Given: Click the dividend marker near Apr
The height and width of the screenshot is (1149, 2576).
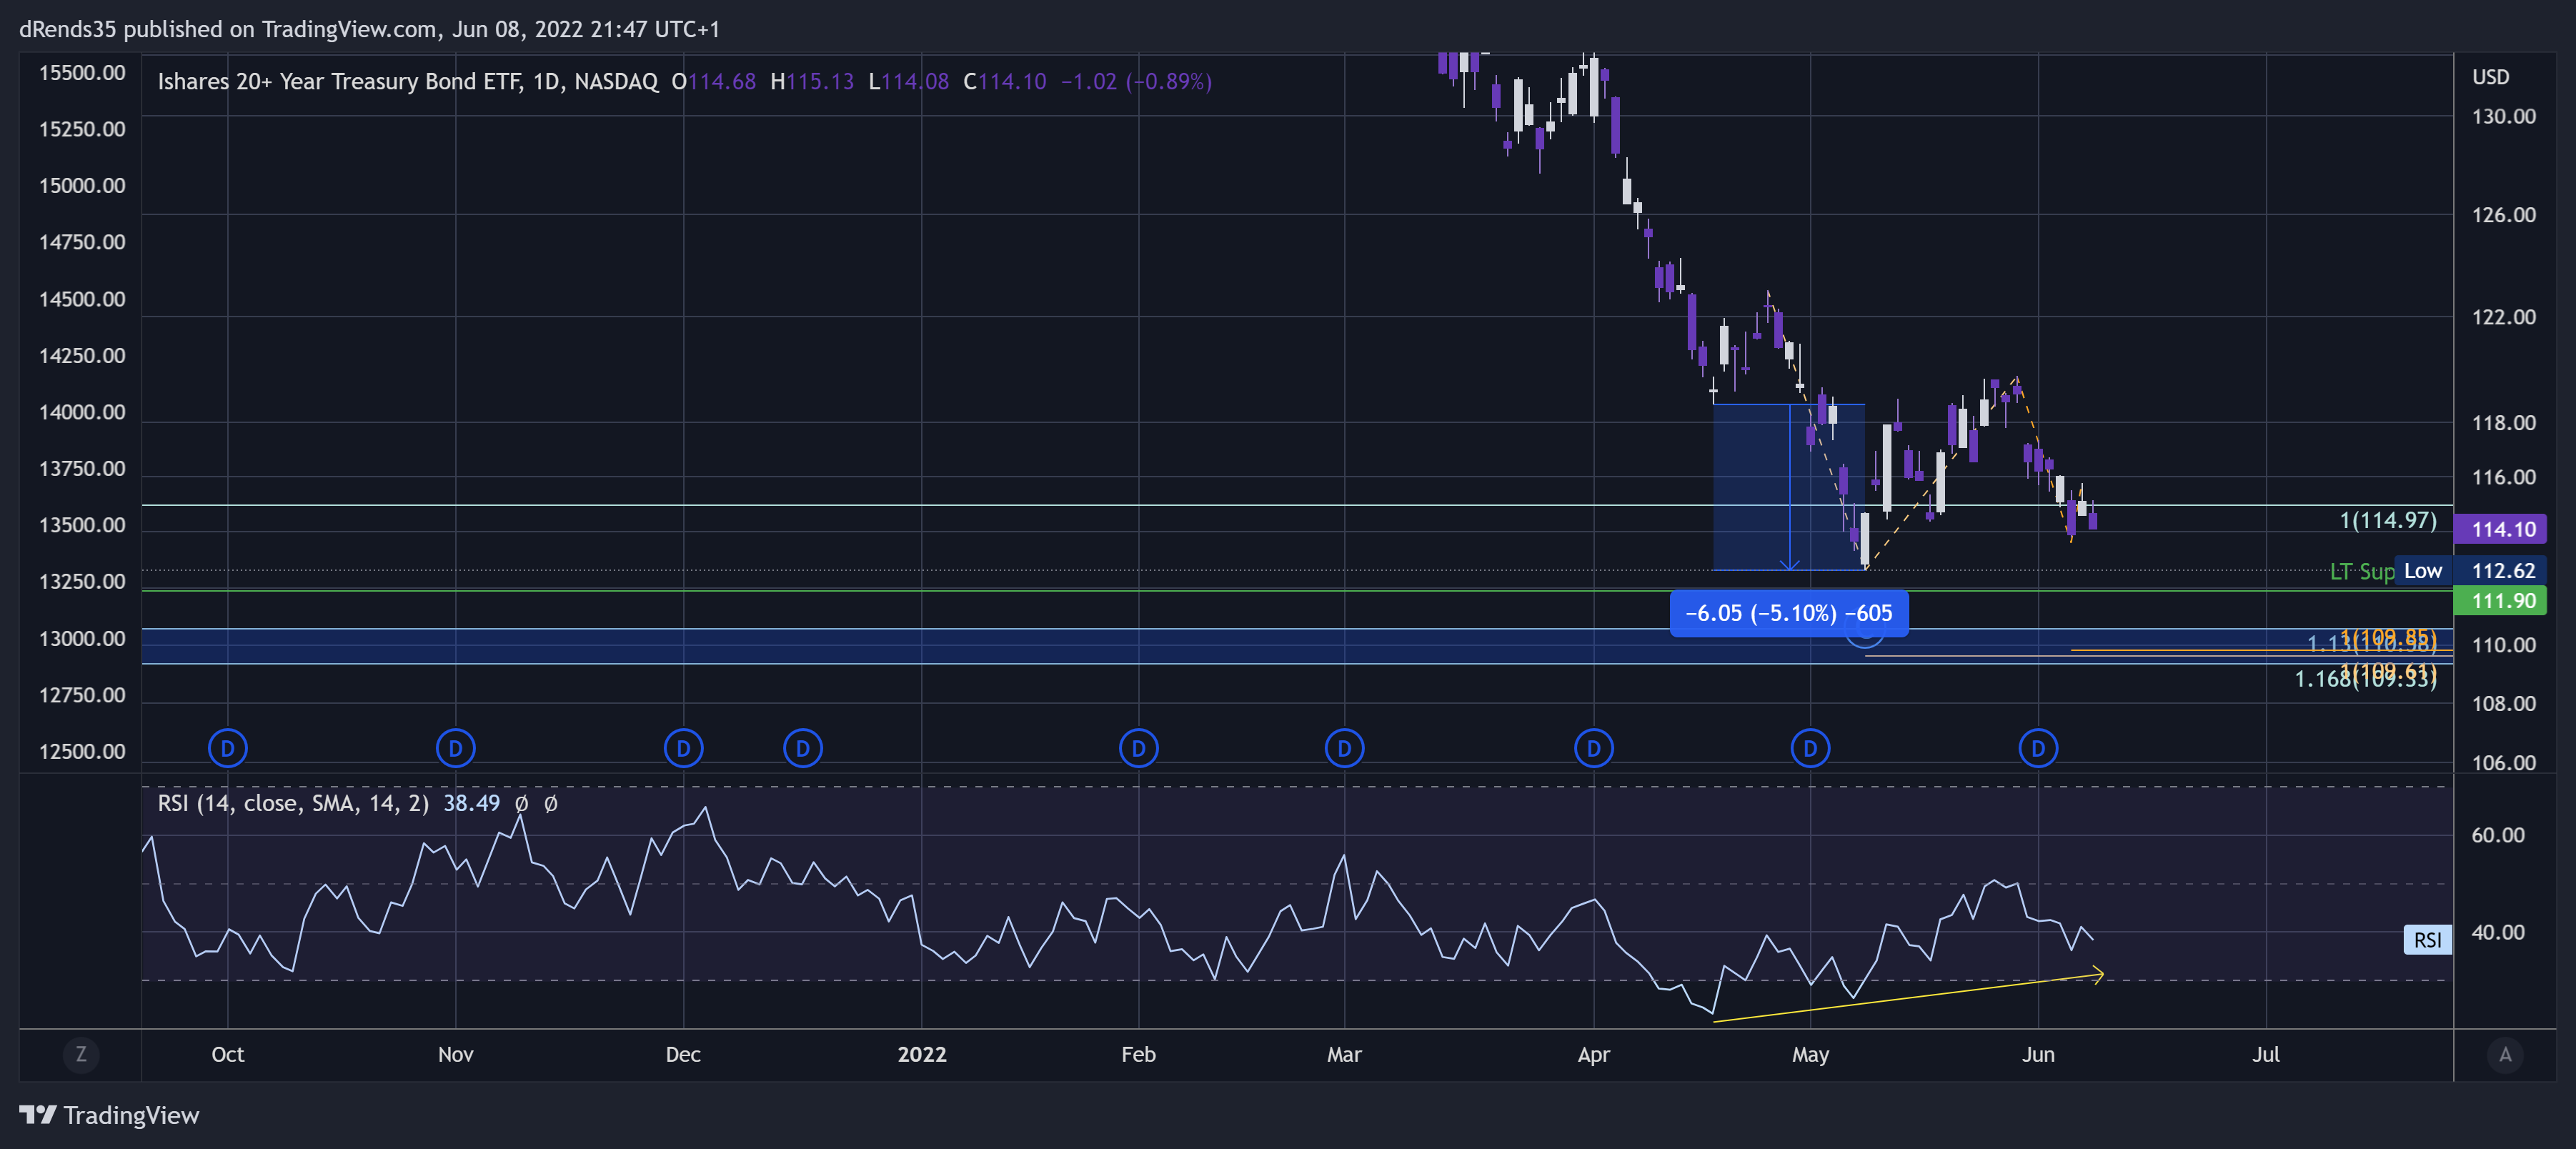Looking at the screenshot, I should pyautogui.click(x=1594, y=748).
